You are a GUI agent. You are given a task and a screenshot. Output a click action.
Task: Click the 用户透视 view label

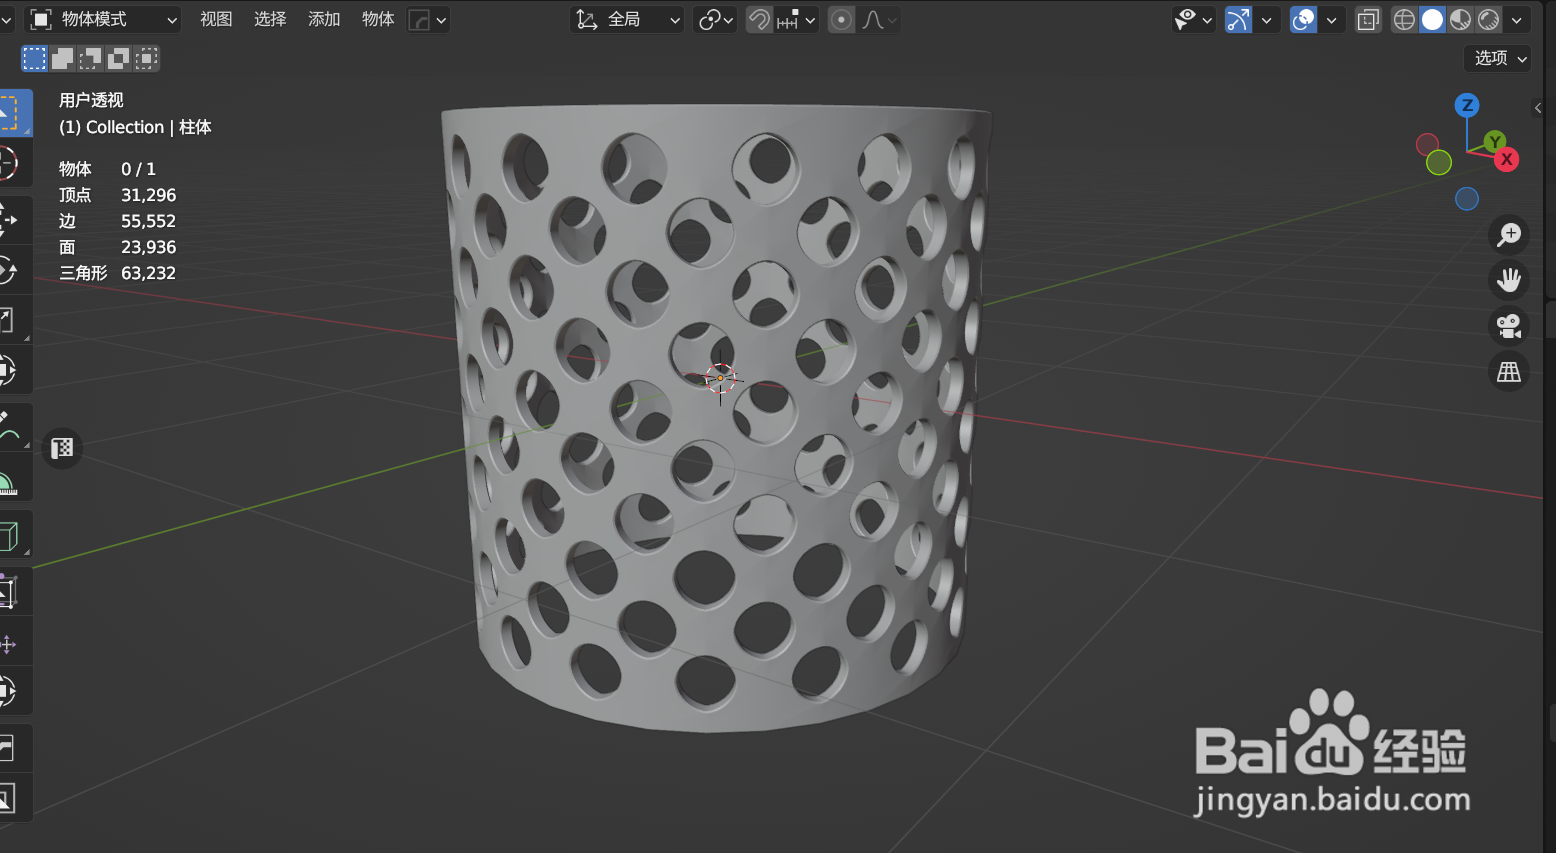[x=91, y=100]
